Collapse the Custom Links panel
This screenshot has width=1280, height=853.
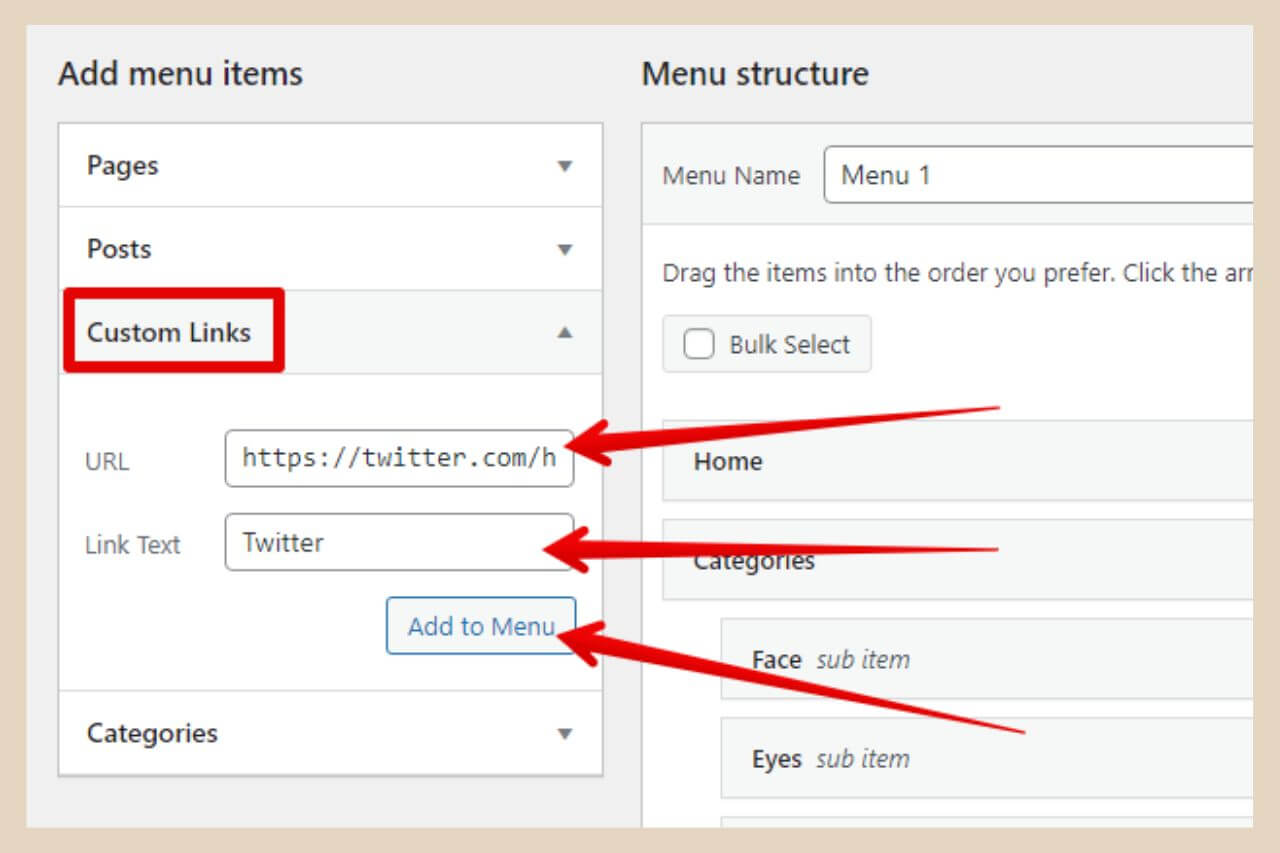pos(566,331)
